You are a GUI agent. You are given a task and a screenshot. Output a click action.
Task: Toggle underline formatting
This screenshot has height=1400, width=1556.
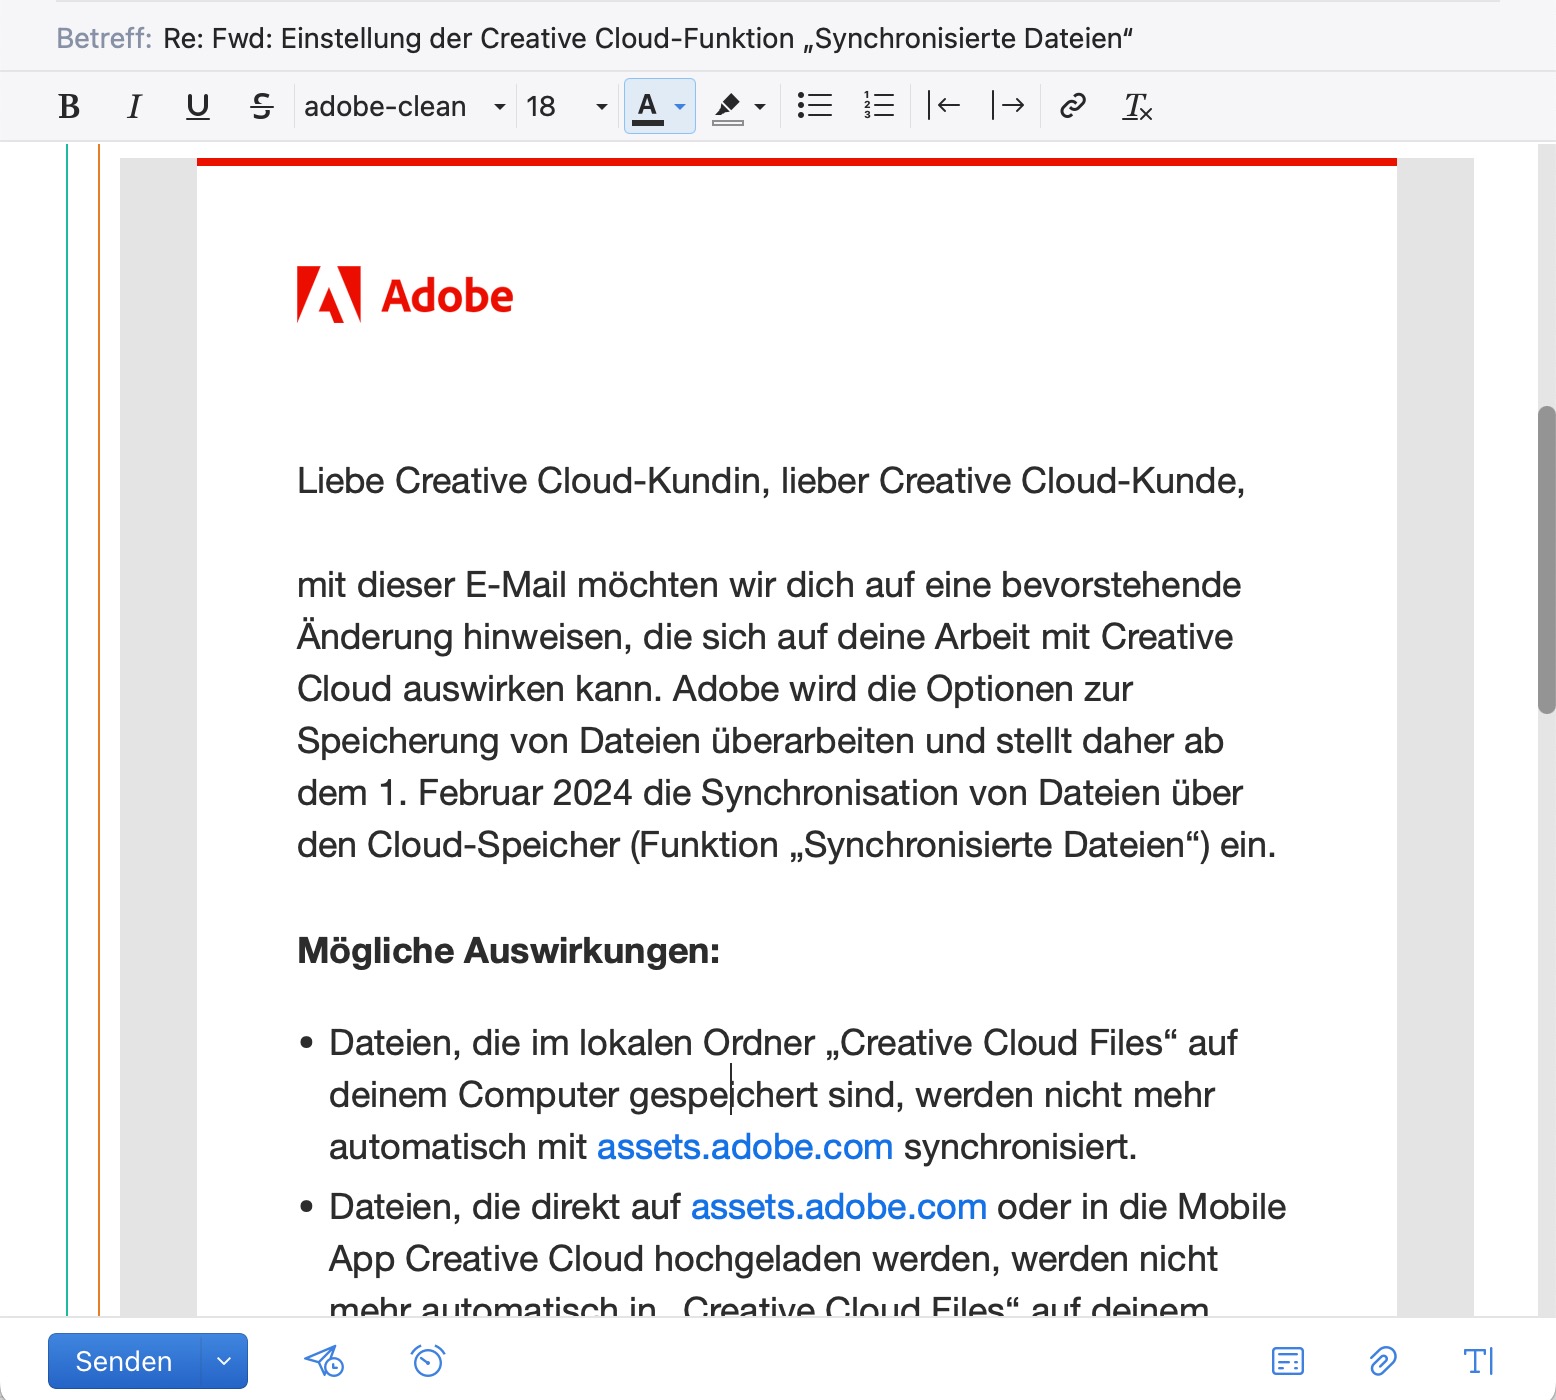(198, 106)
